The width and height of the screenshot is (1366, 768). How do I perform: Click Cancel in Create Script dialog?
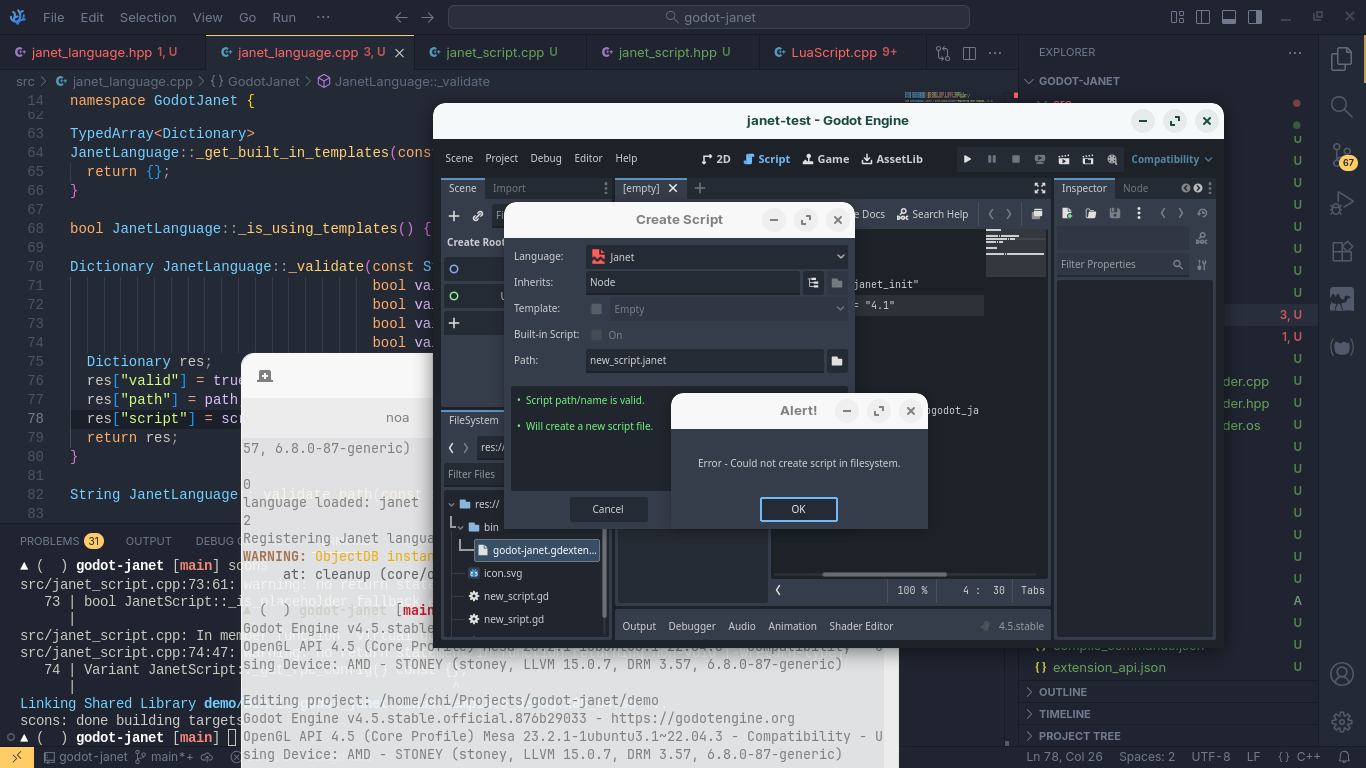tap(608, 509)
